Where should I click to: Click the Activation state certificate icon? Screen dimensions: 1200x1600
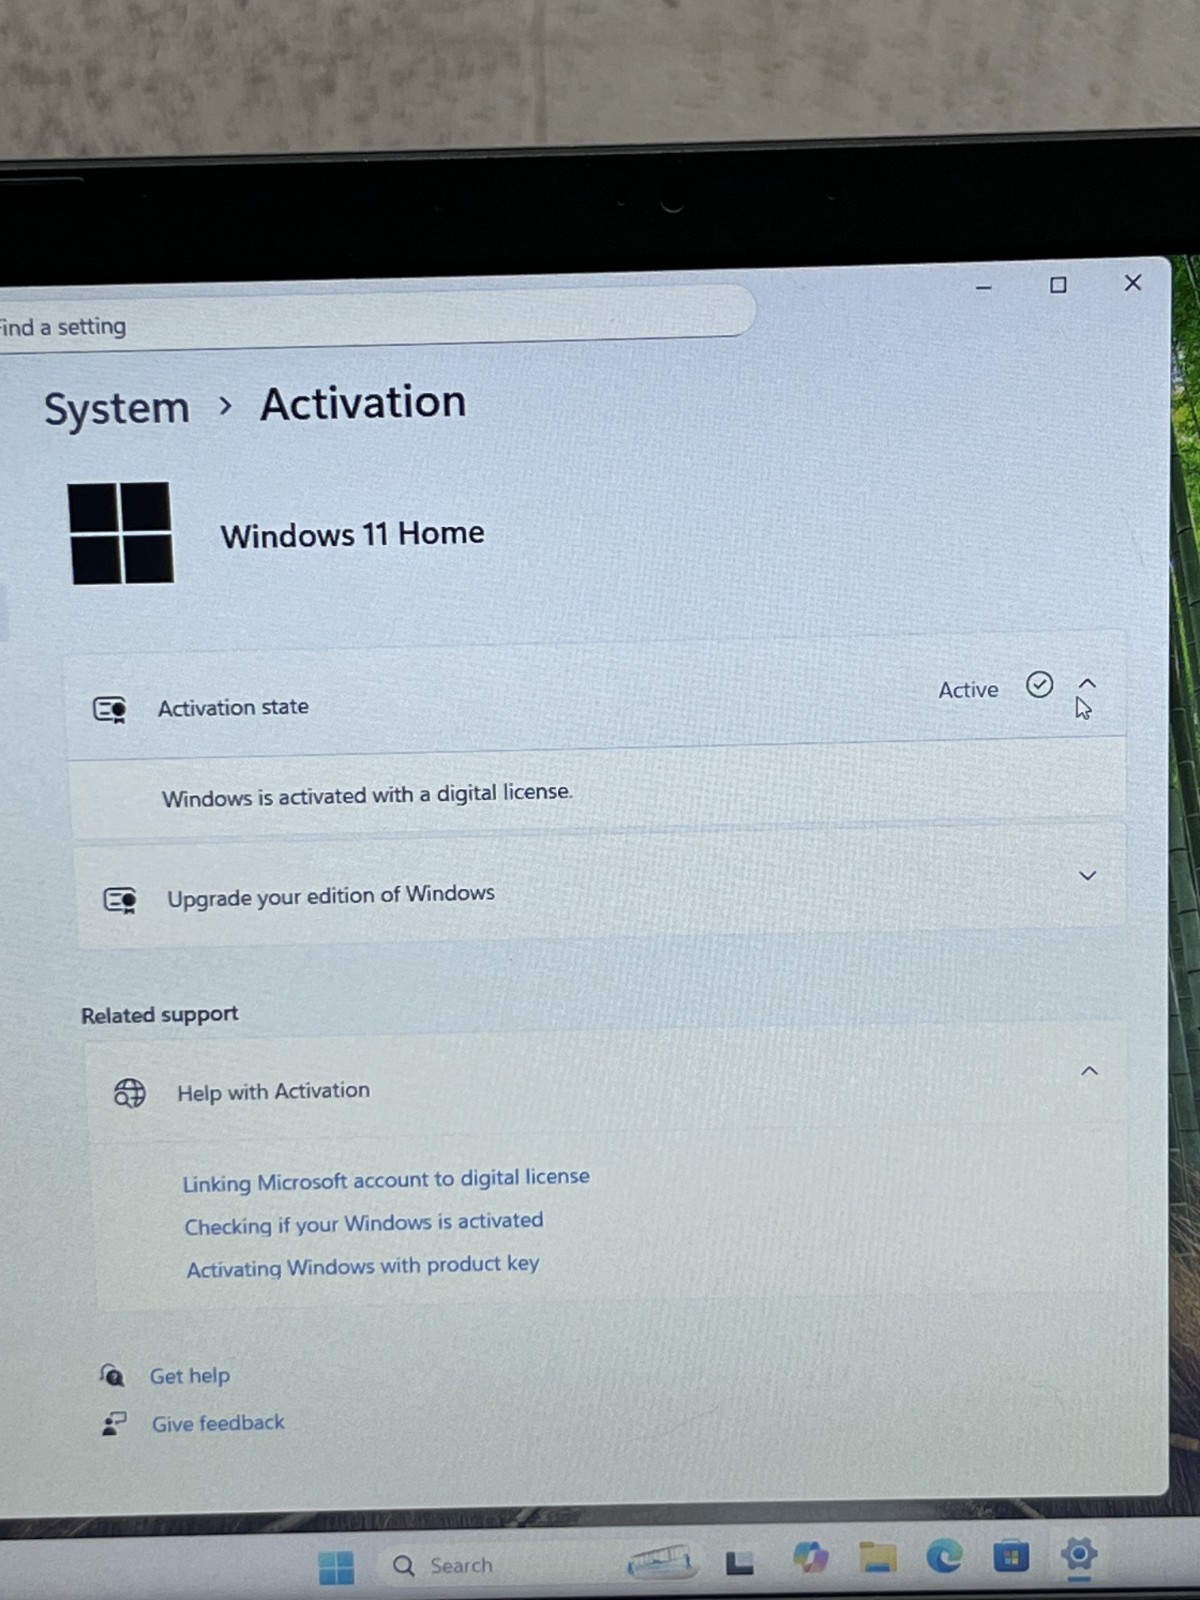[110, 710]
